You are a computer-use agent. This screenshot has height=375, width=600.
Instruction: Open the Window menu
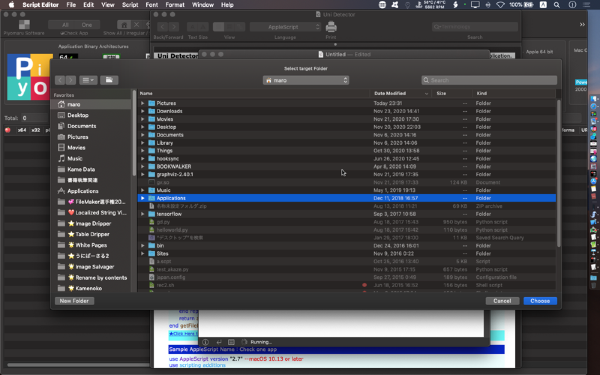pos(203,5)
